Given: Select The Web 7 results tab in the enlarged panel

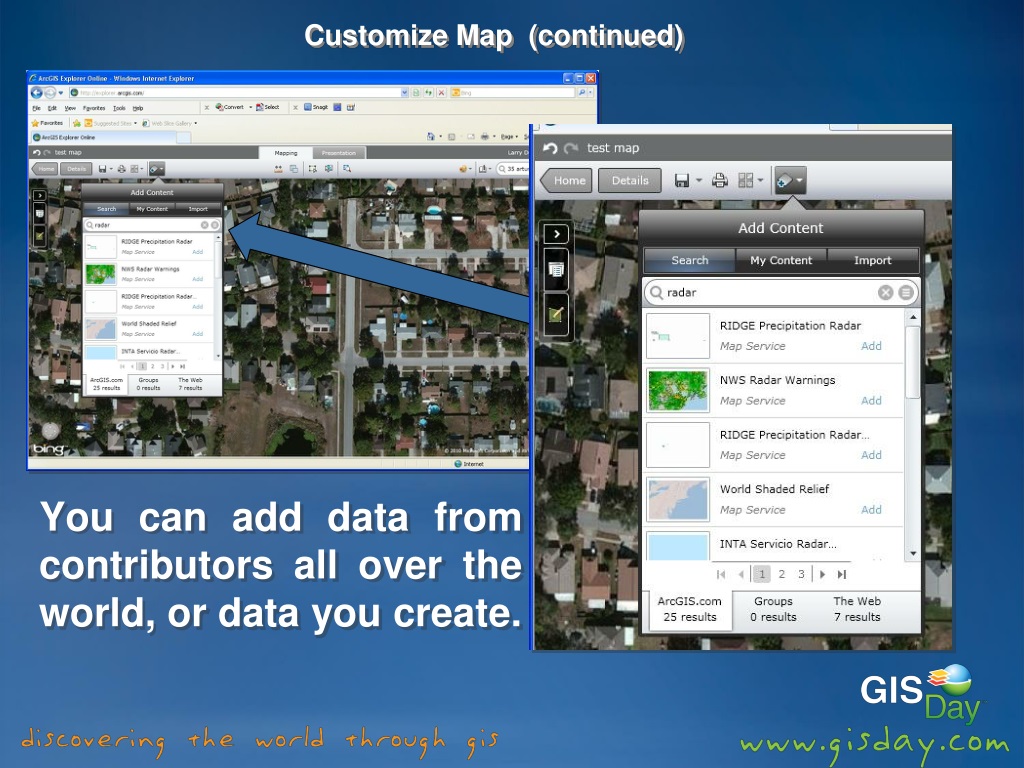Looking at the screenshot, I should click(x=857, y=609).
